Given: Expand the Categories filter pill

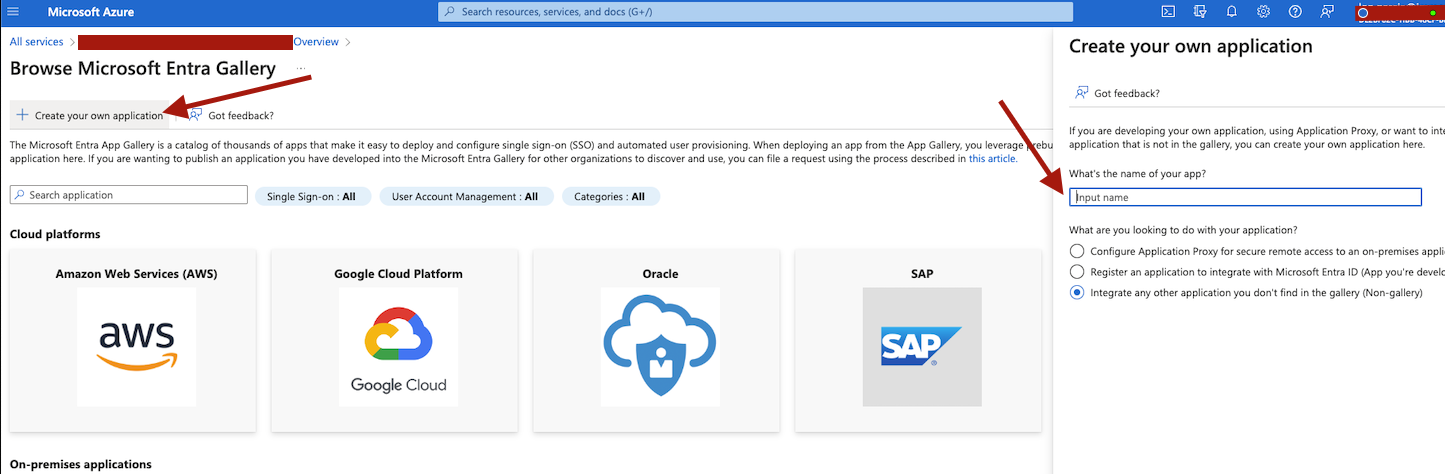Looking at the screenshot, I should click(610, 197).
